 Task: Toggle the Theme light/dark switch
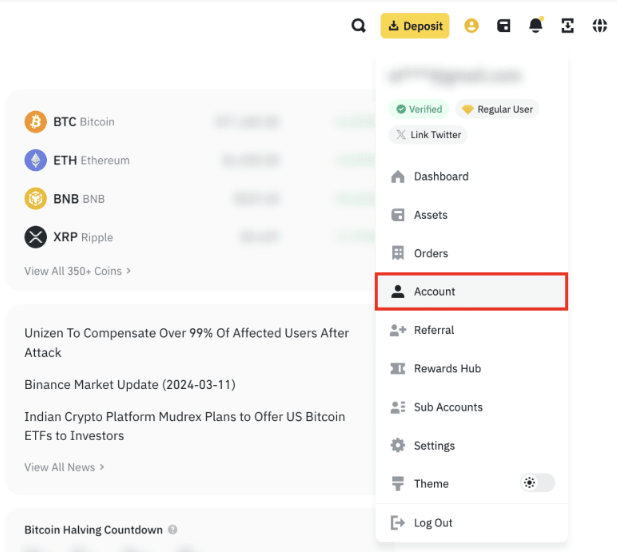[x=538, y=483]
